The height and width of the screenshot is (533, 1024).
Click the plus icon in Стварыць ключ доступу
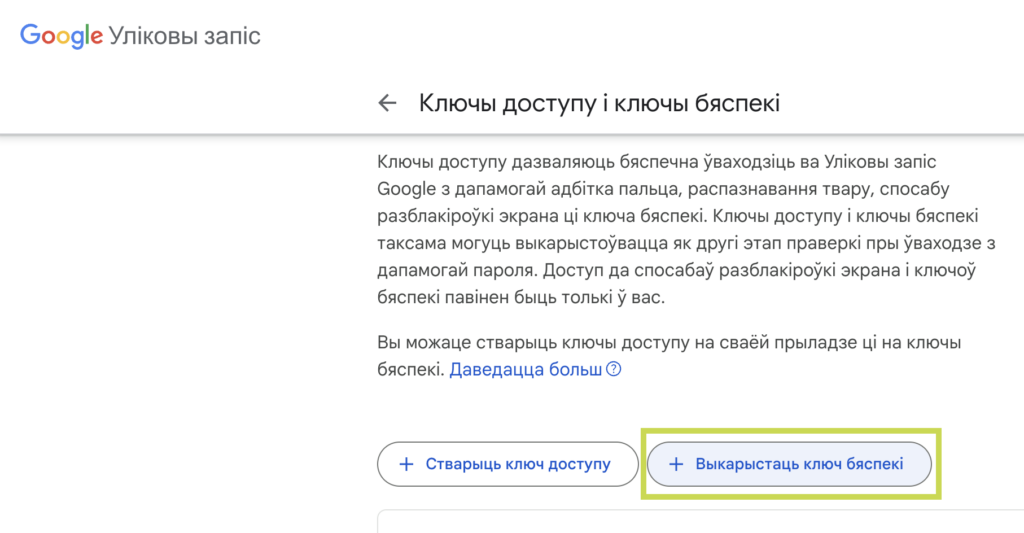point(406,464)
